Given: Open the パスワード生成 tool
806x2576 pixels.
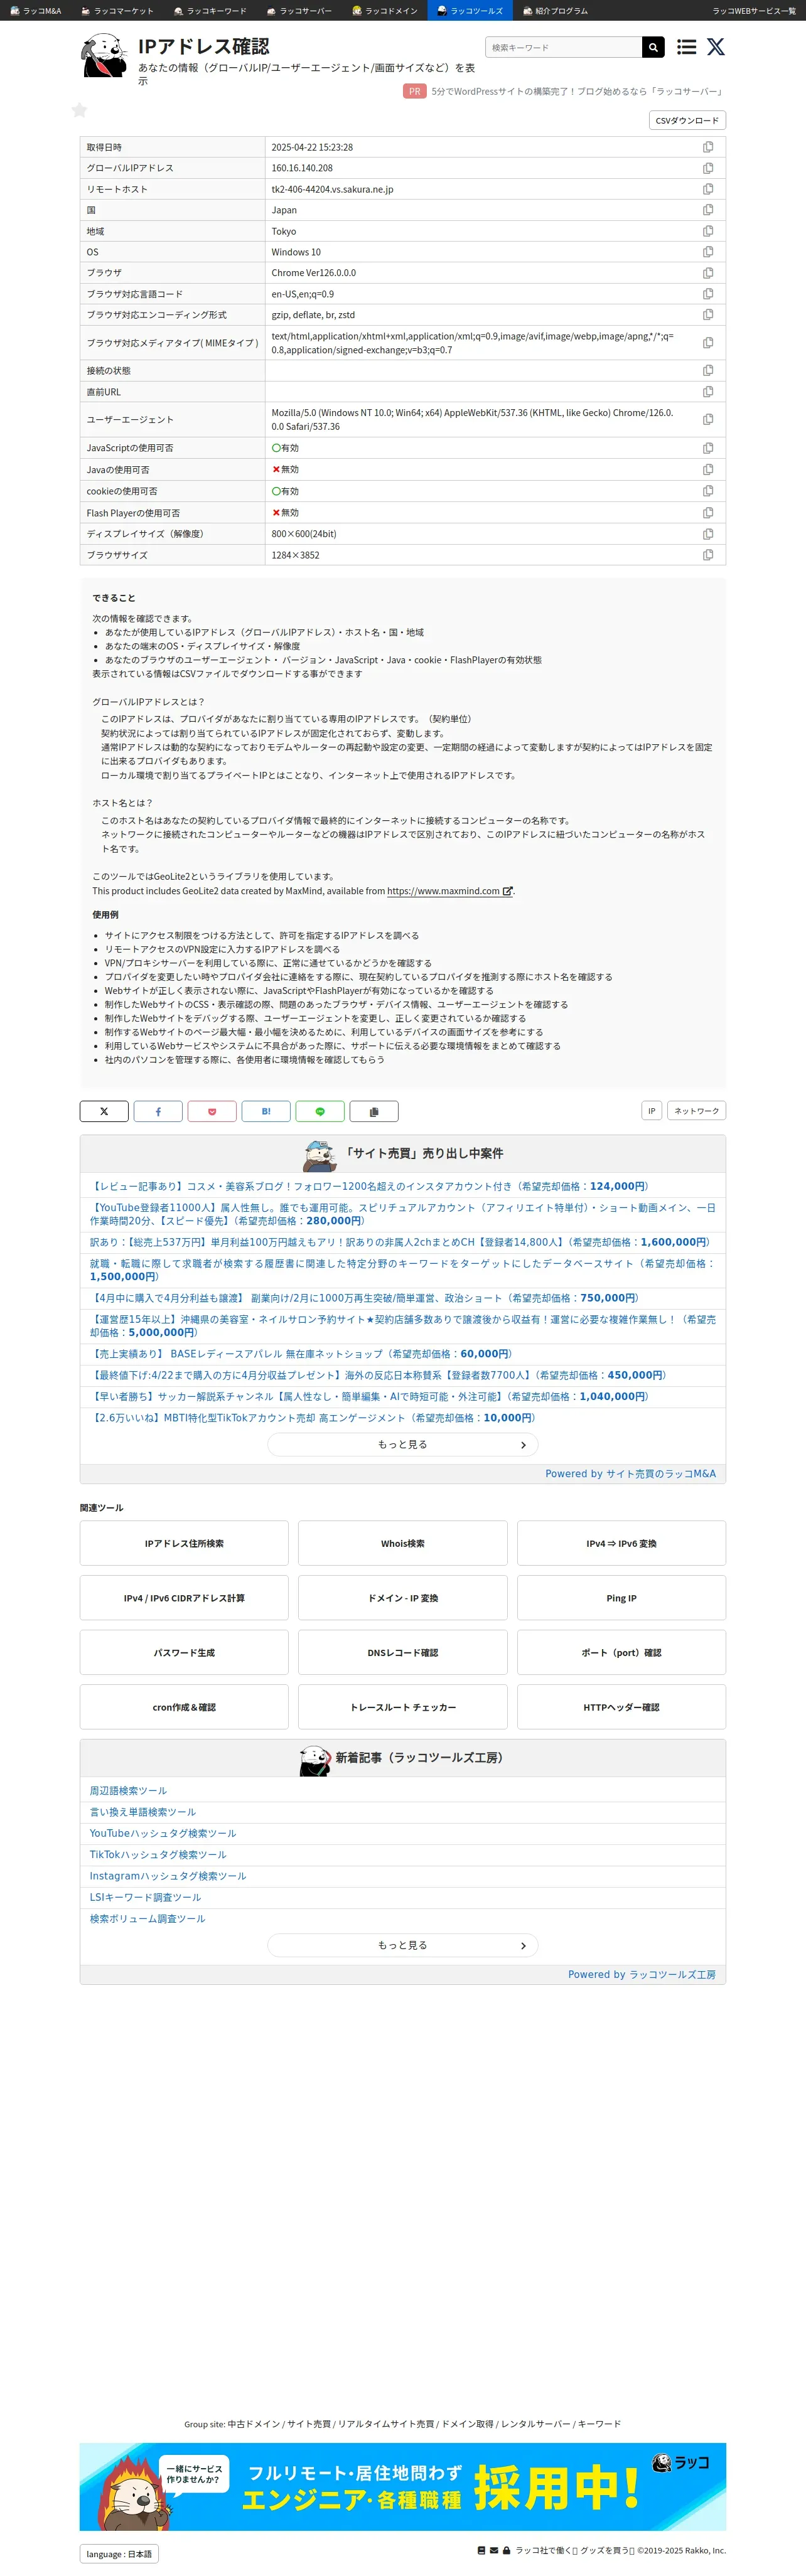Looking at the screenshot, I should (184, 1652).
